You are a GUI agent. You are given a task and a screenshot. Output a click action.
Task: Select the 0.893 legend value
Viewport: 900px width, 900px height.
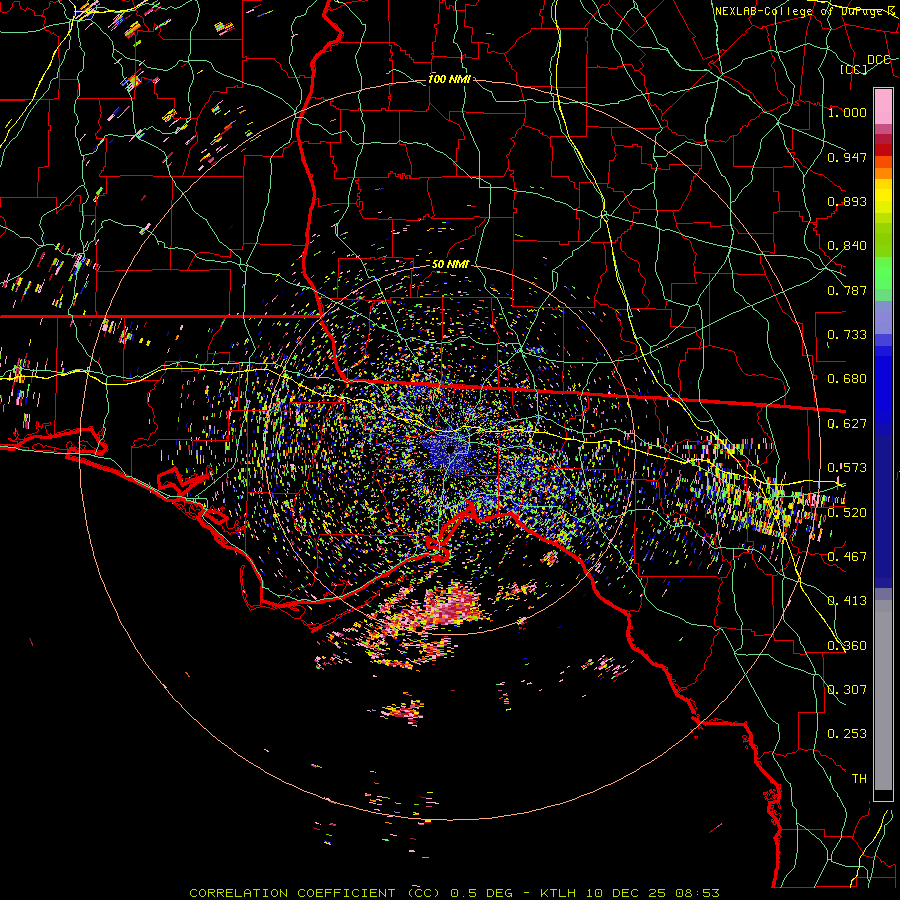[847, 201]
